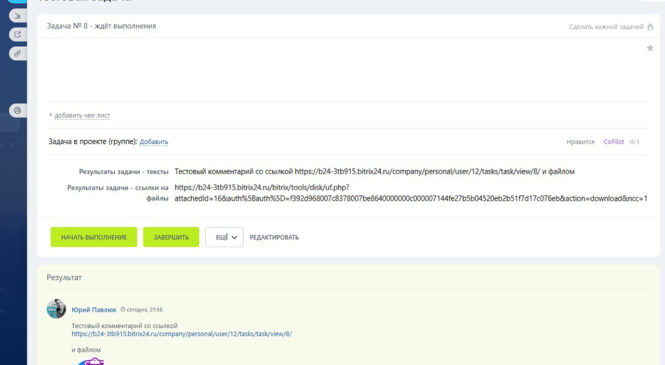Click the round help icon in sidebar
This screenshot has width=665, height=365.
pos(17,110)
